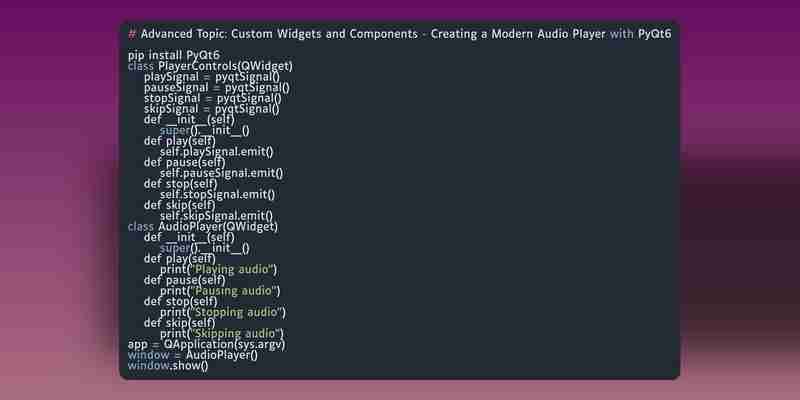
Task: Click "super().__init__()" in PlayerControls class
Action: (205, 131)
